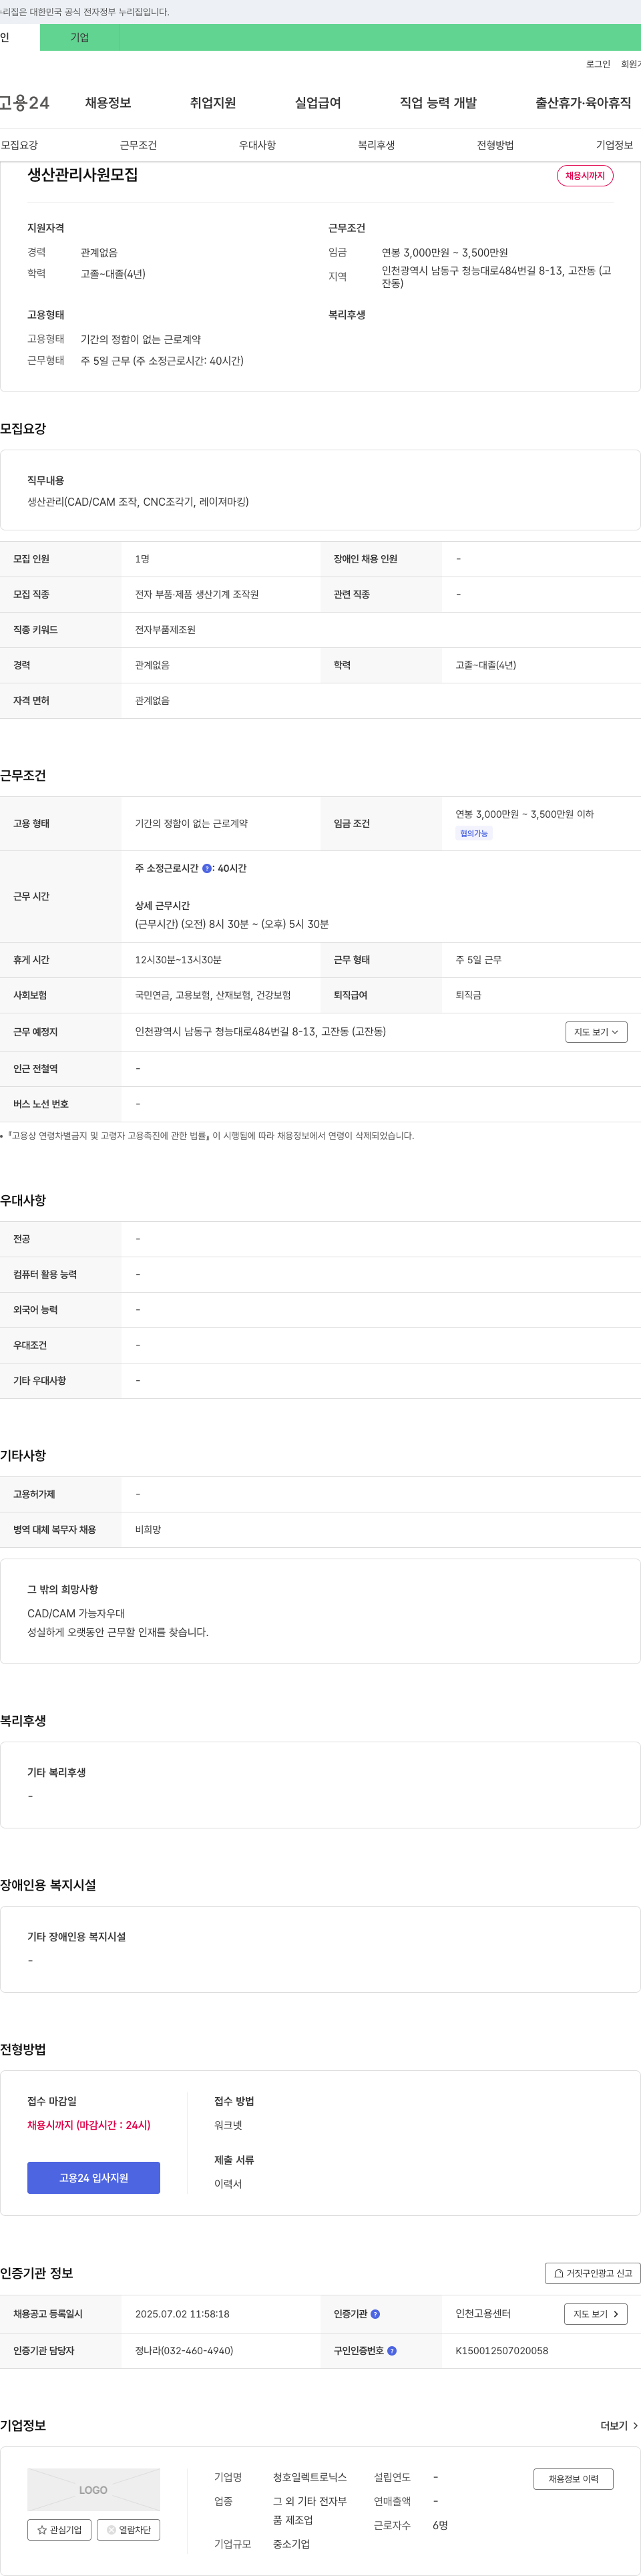The image size is (641, 2576).
Task: Jump to the 전형방법 section tab
Action: (x=495, y=145)
